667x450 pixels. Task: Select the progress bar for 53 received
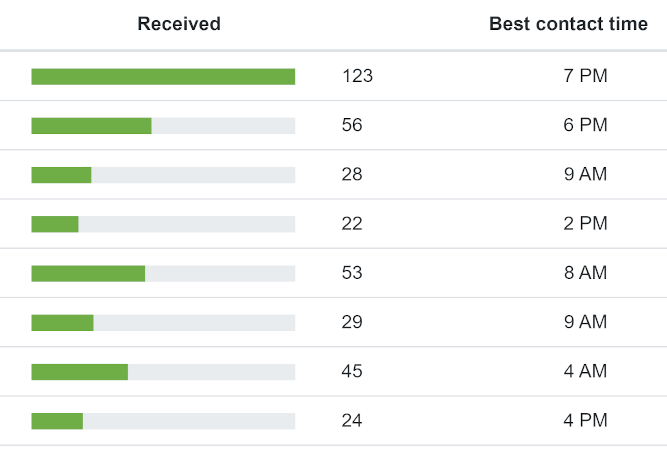[163, 273]
